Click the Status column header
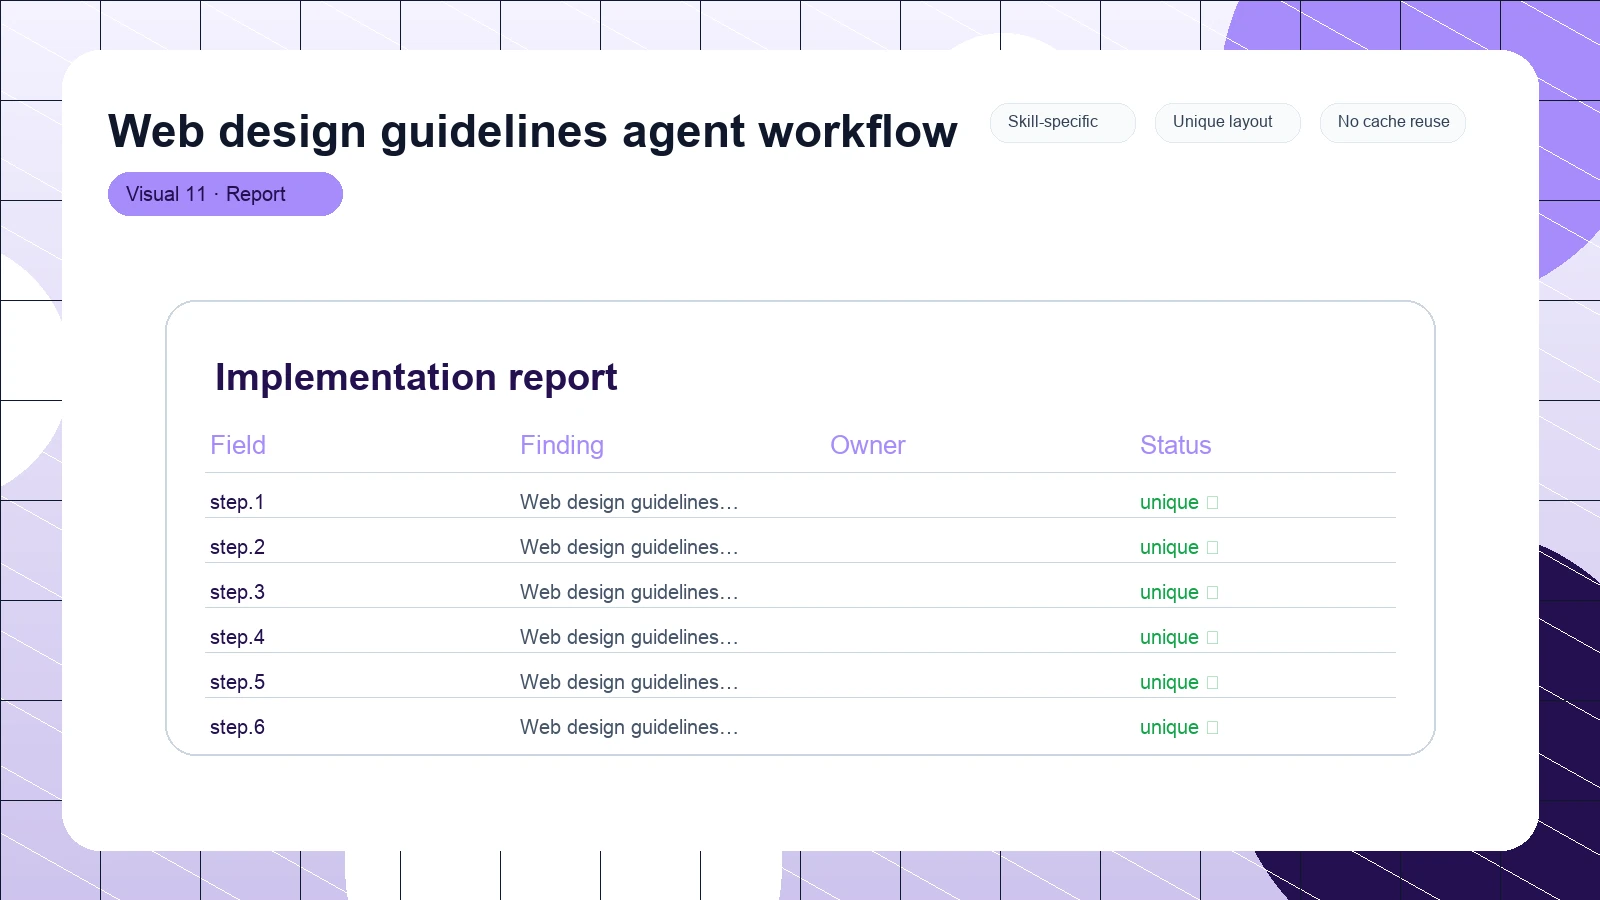Screen dimensions: 1600x900 click(1176, 445)
